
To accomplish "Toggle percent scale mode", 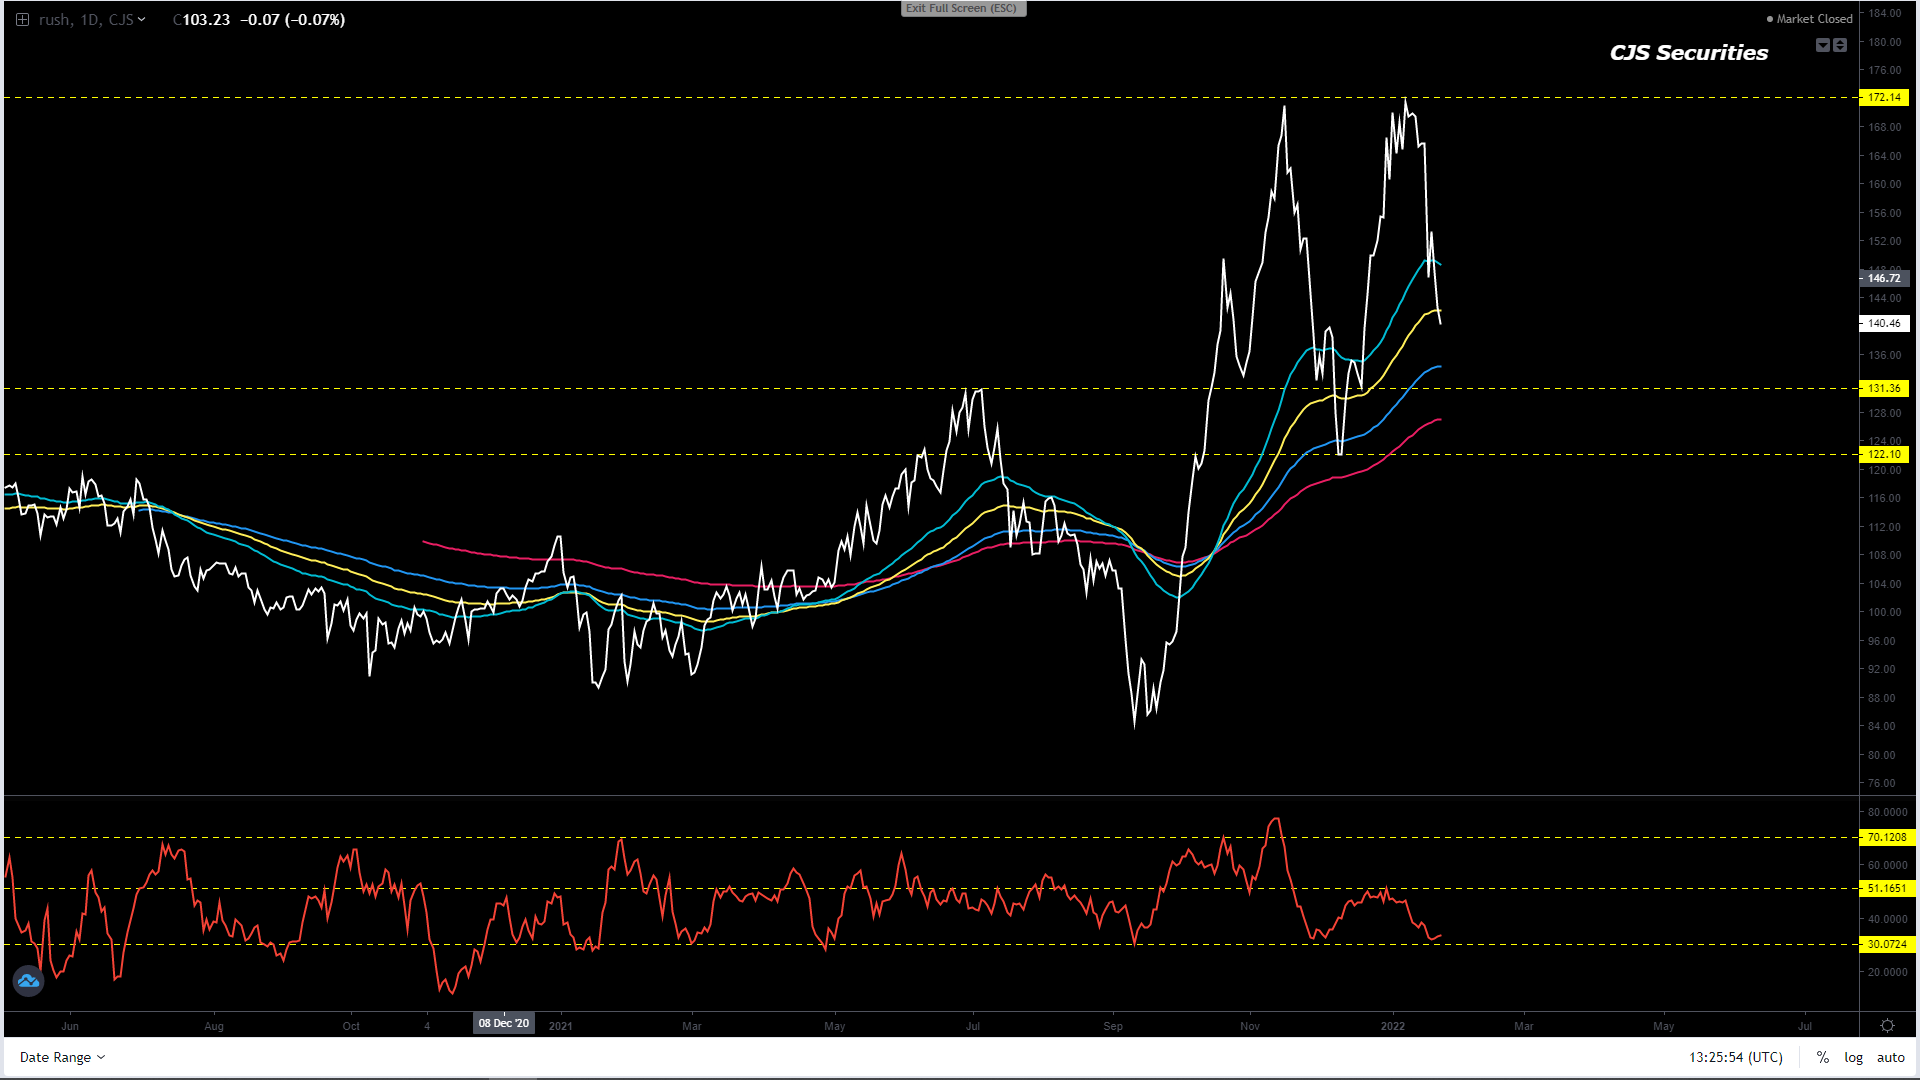I will coord(1823,1057).
